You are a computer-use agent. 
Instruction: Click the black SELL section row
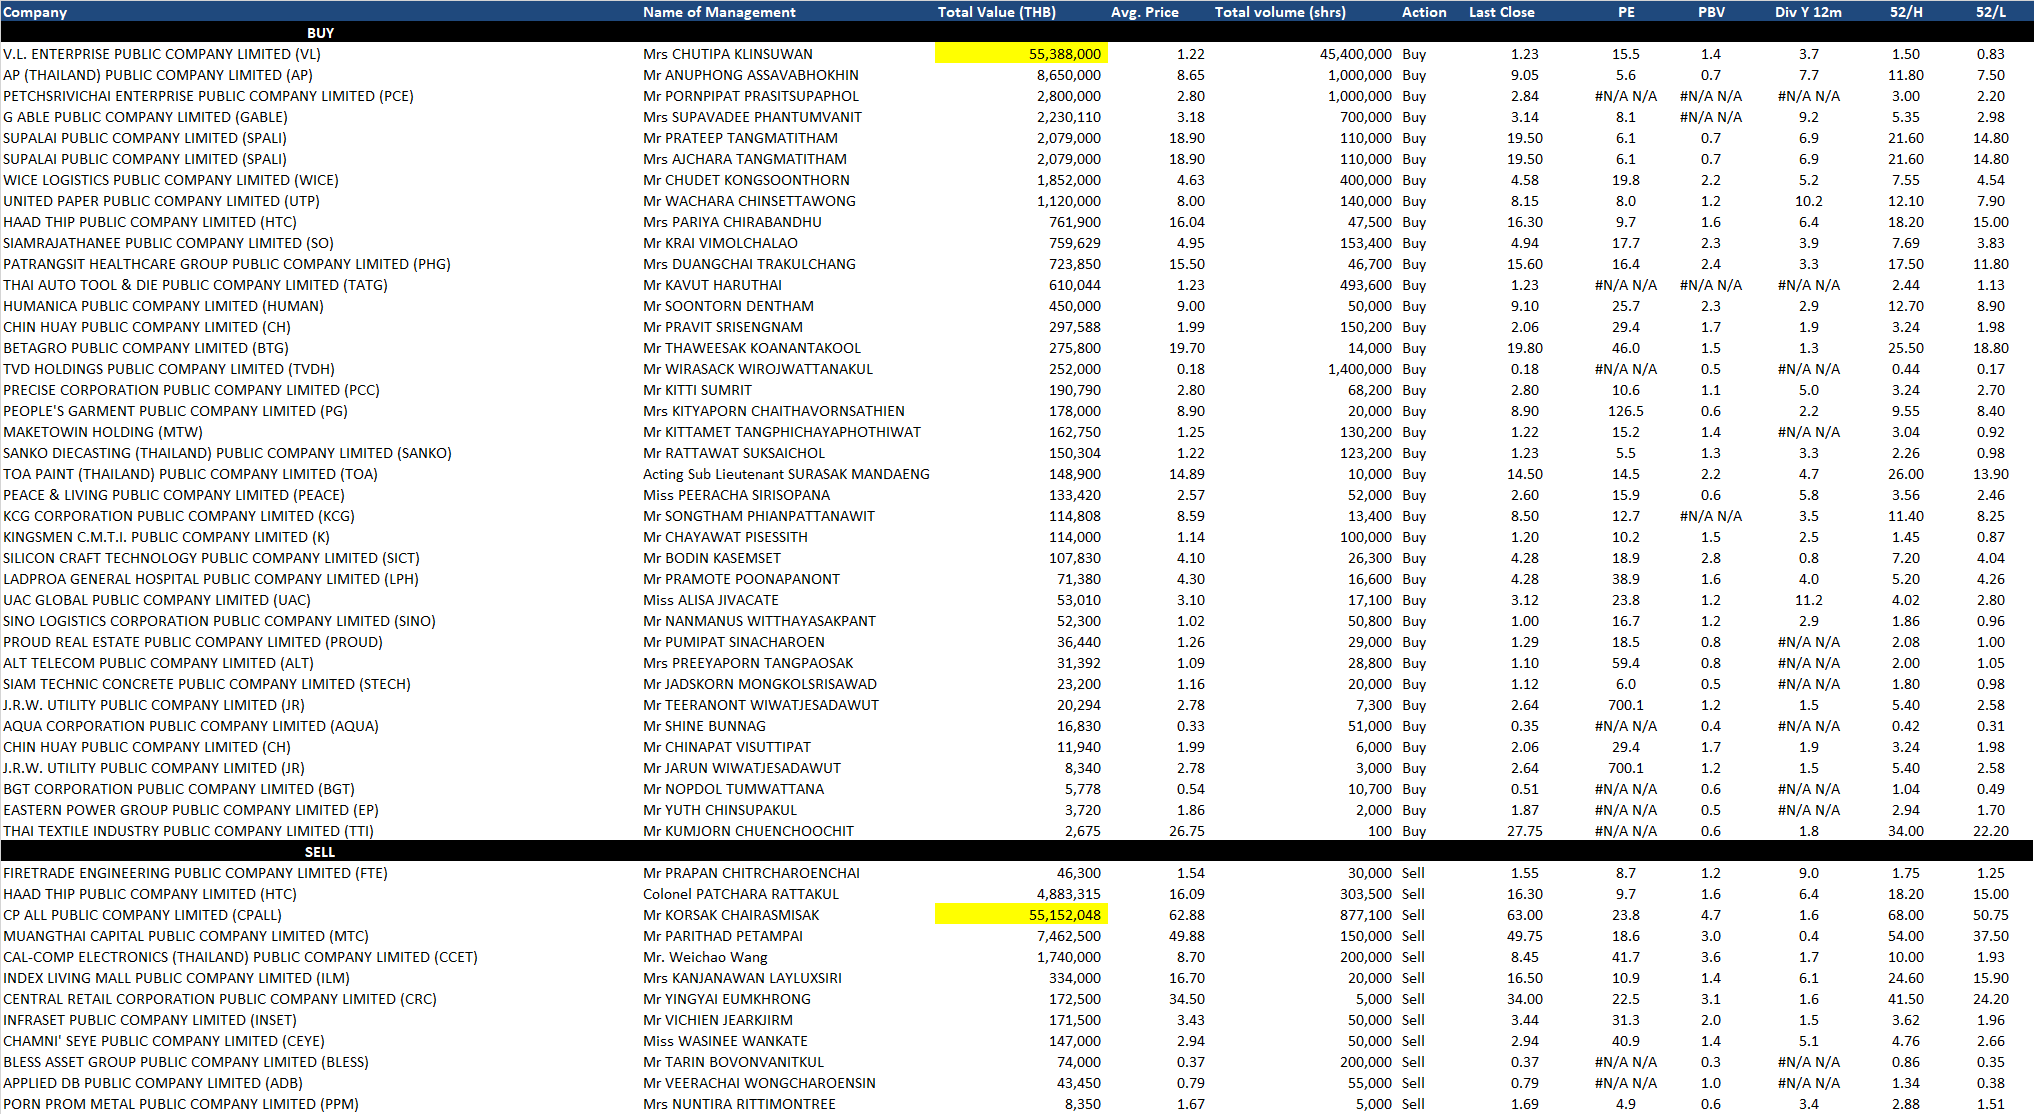(320, 852)
